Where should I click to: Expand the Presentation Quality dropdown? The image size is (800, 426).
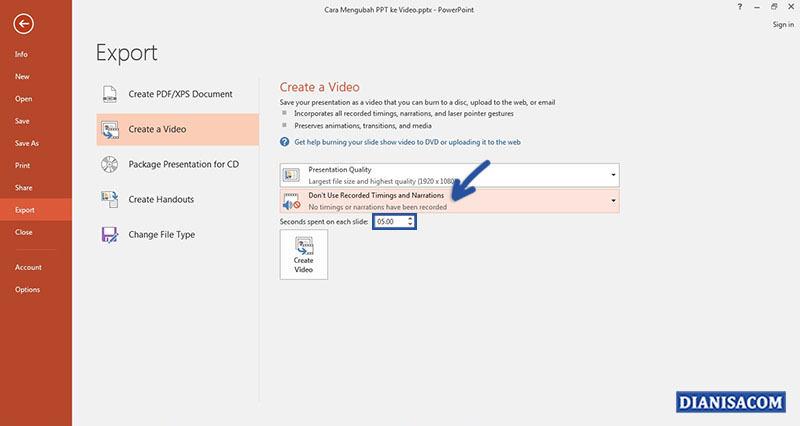[613, 175]
